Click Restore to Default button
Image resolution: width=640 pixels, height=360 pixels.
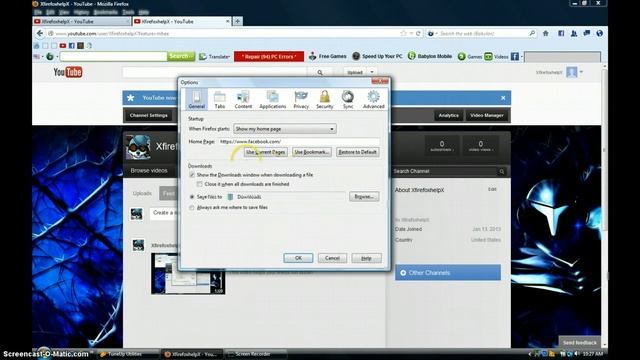coord(358,152)
